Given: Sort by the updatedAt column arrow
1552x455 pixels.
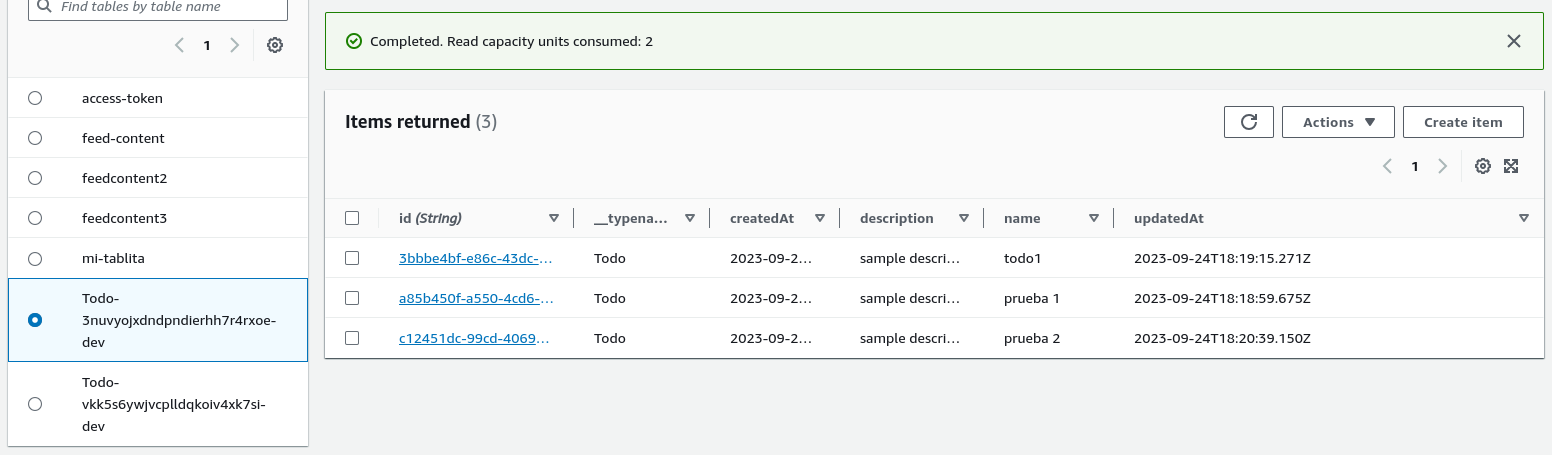Looking at the screenshot, I should (x=1523, y=218).
